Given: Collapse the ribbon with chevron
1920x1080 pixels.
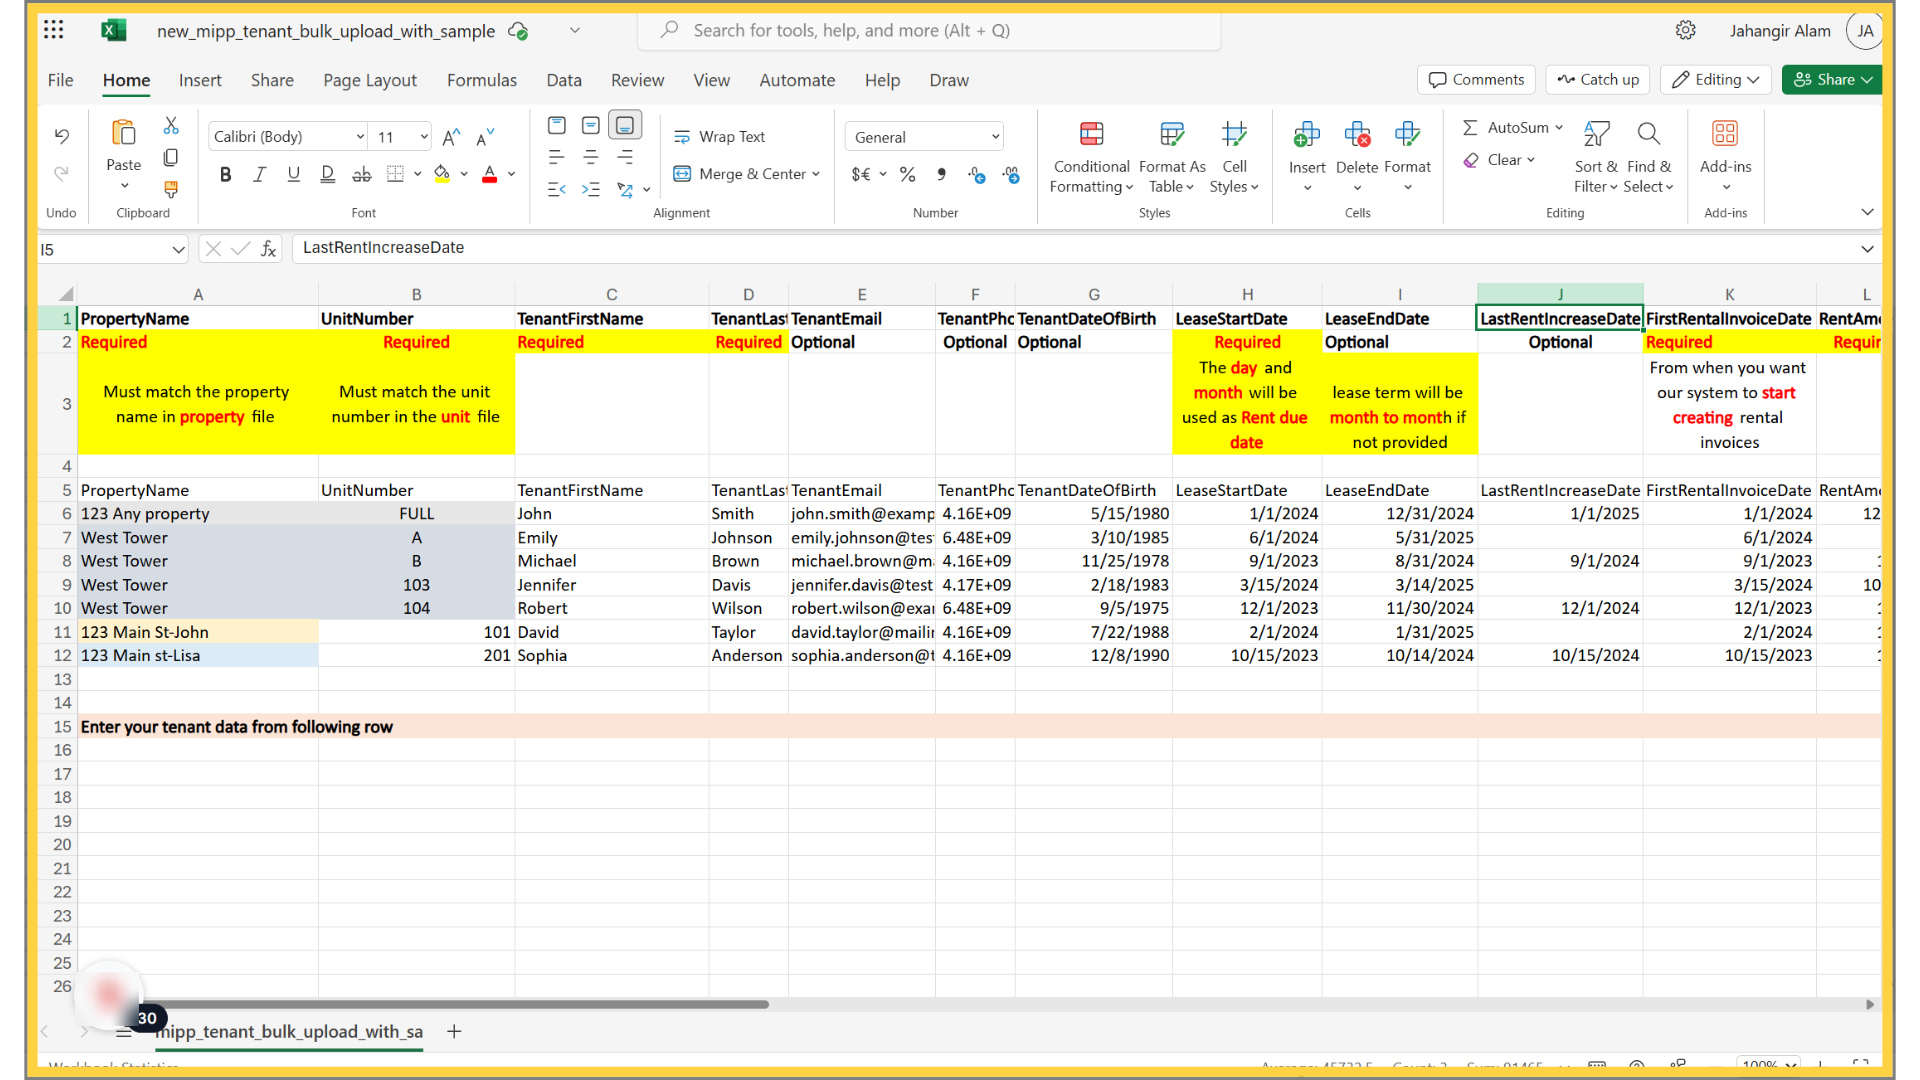Looking at the screenshot, I should (1867, 212).
